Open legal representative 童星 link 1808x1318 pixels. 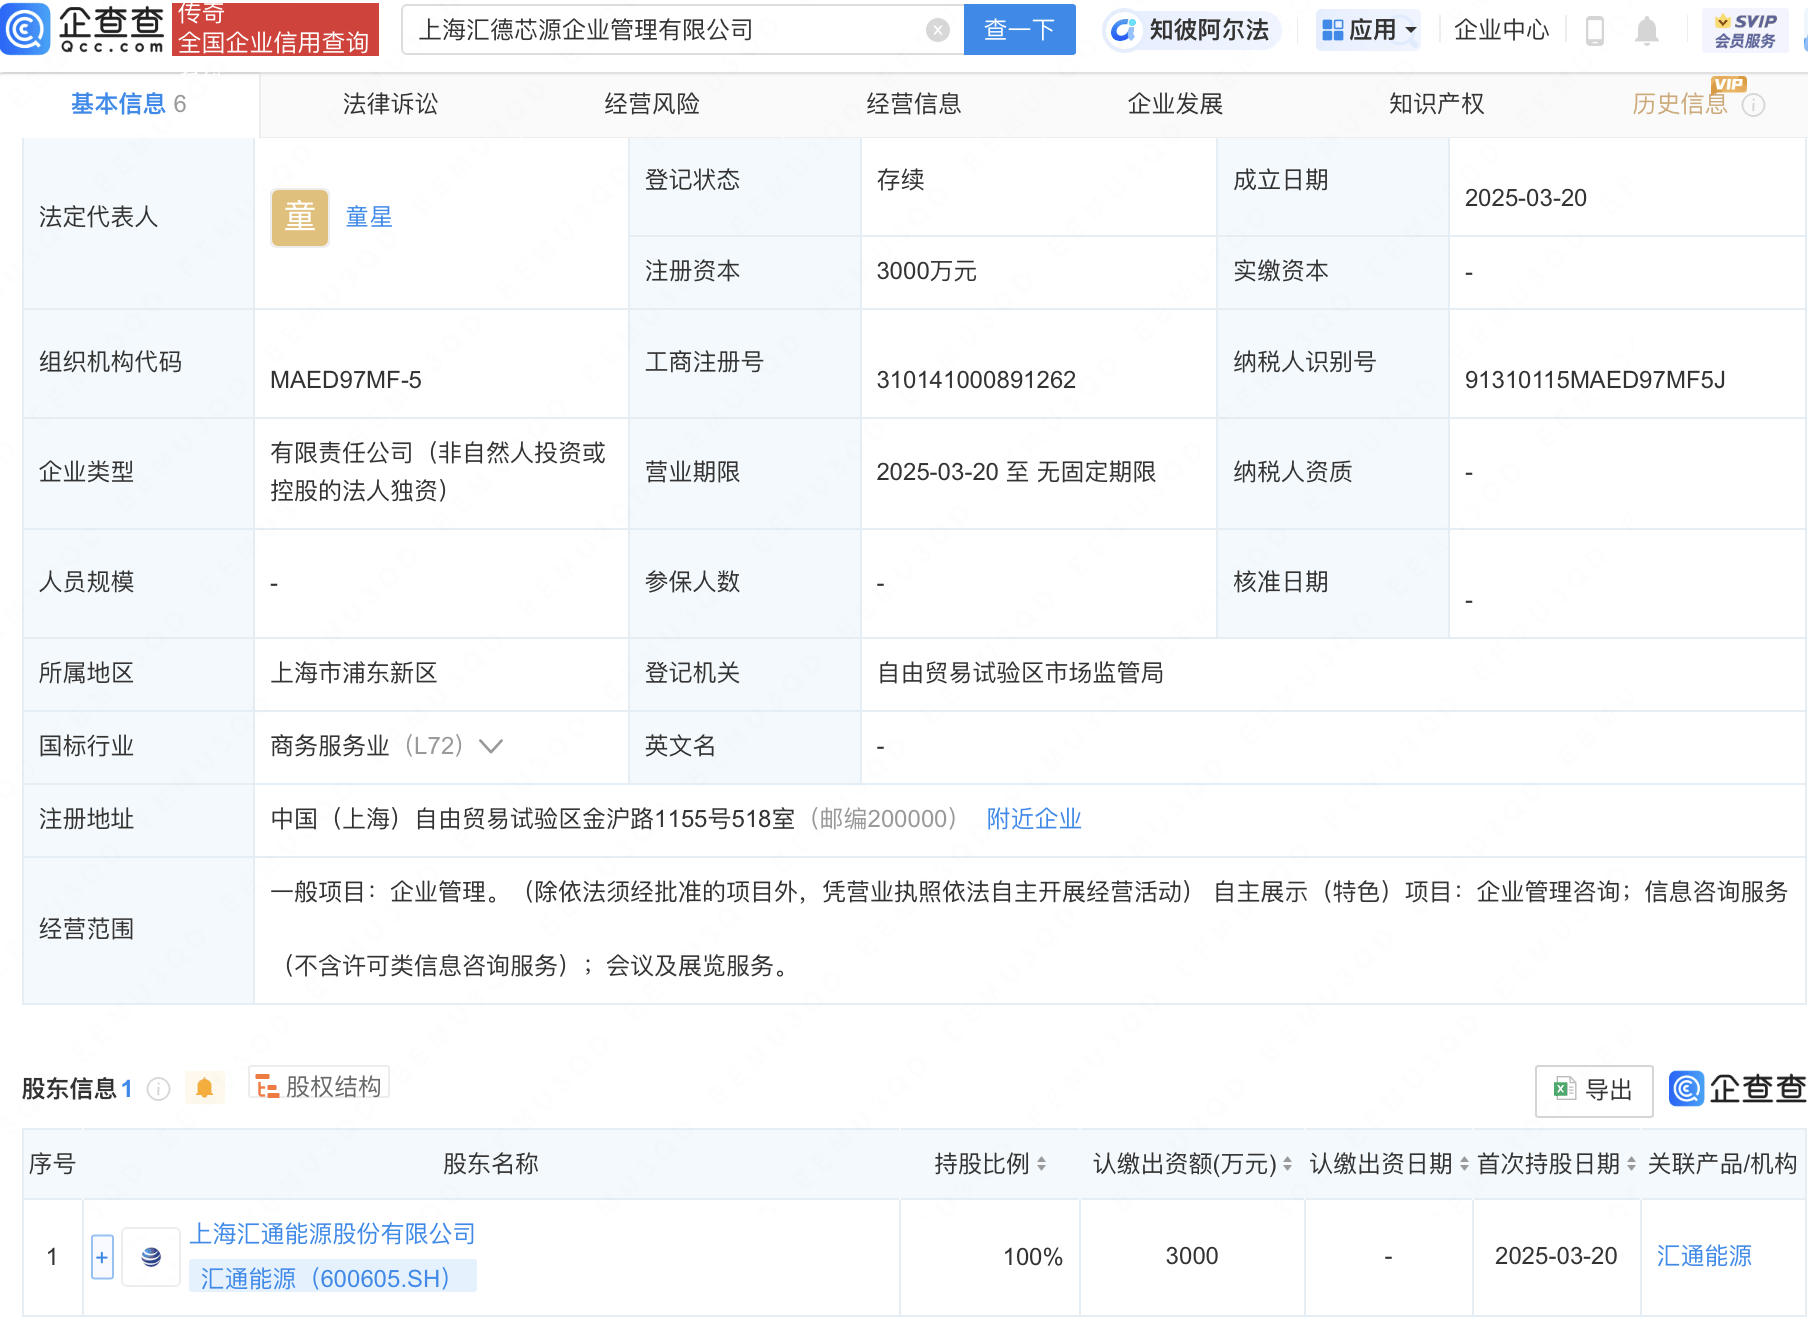(x=369, y=217)
